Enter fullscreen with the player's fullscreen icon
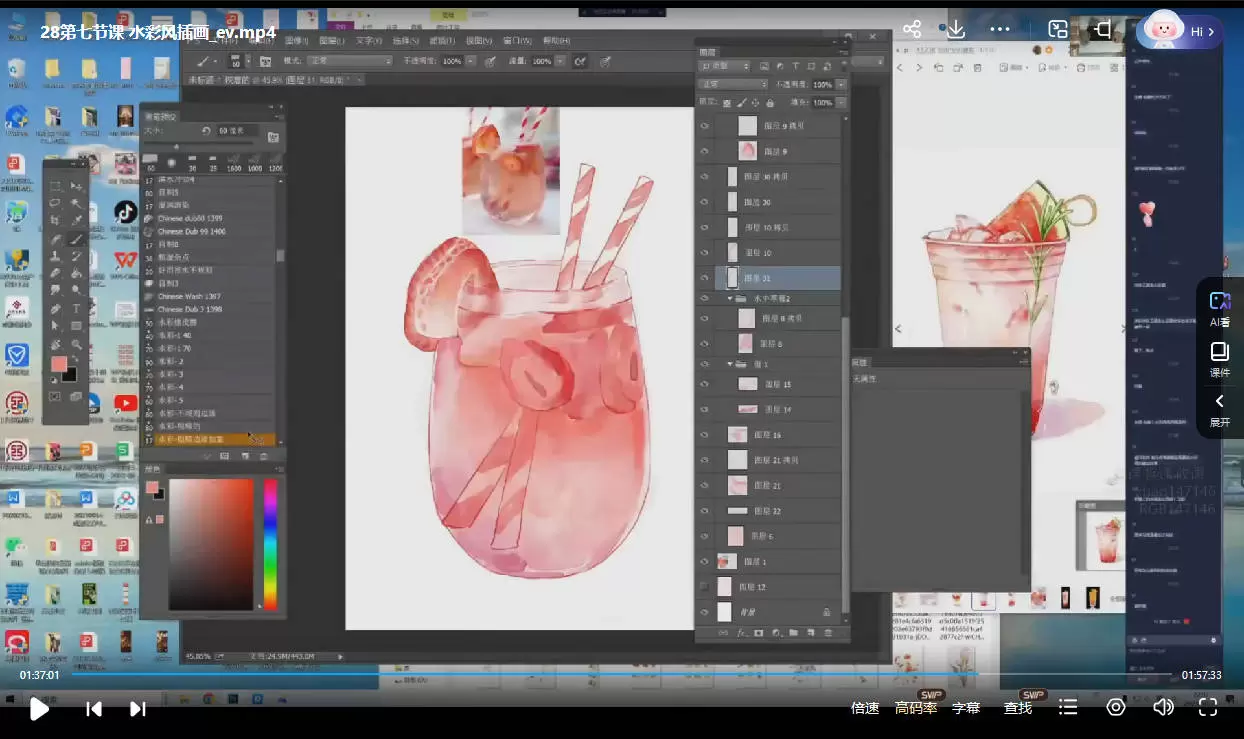The width and height of the screenshot is (1244, 739). (1208, 708)
